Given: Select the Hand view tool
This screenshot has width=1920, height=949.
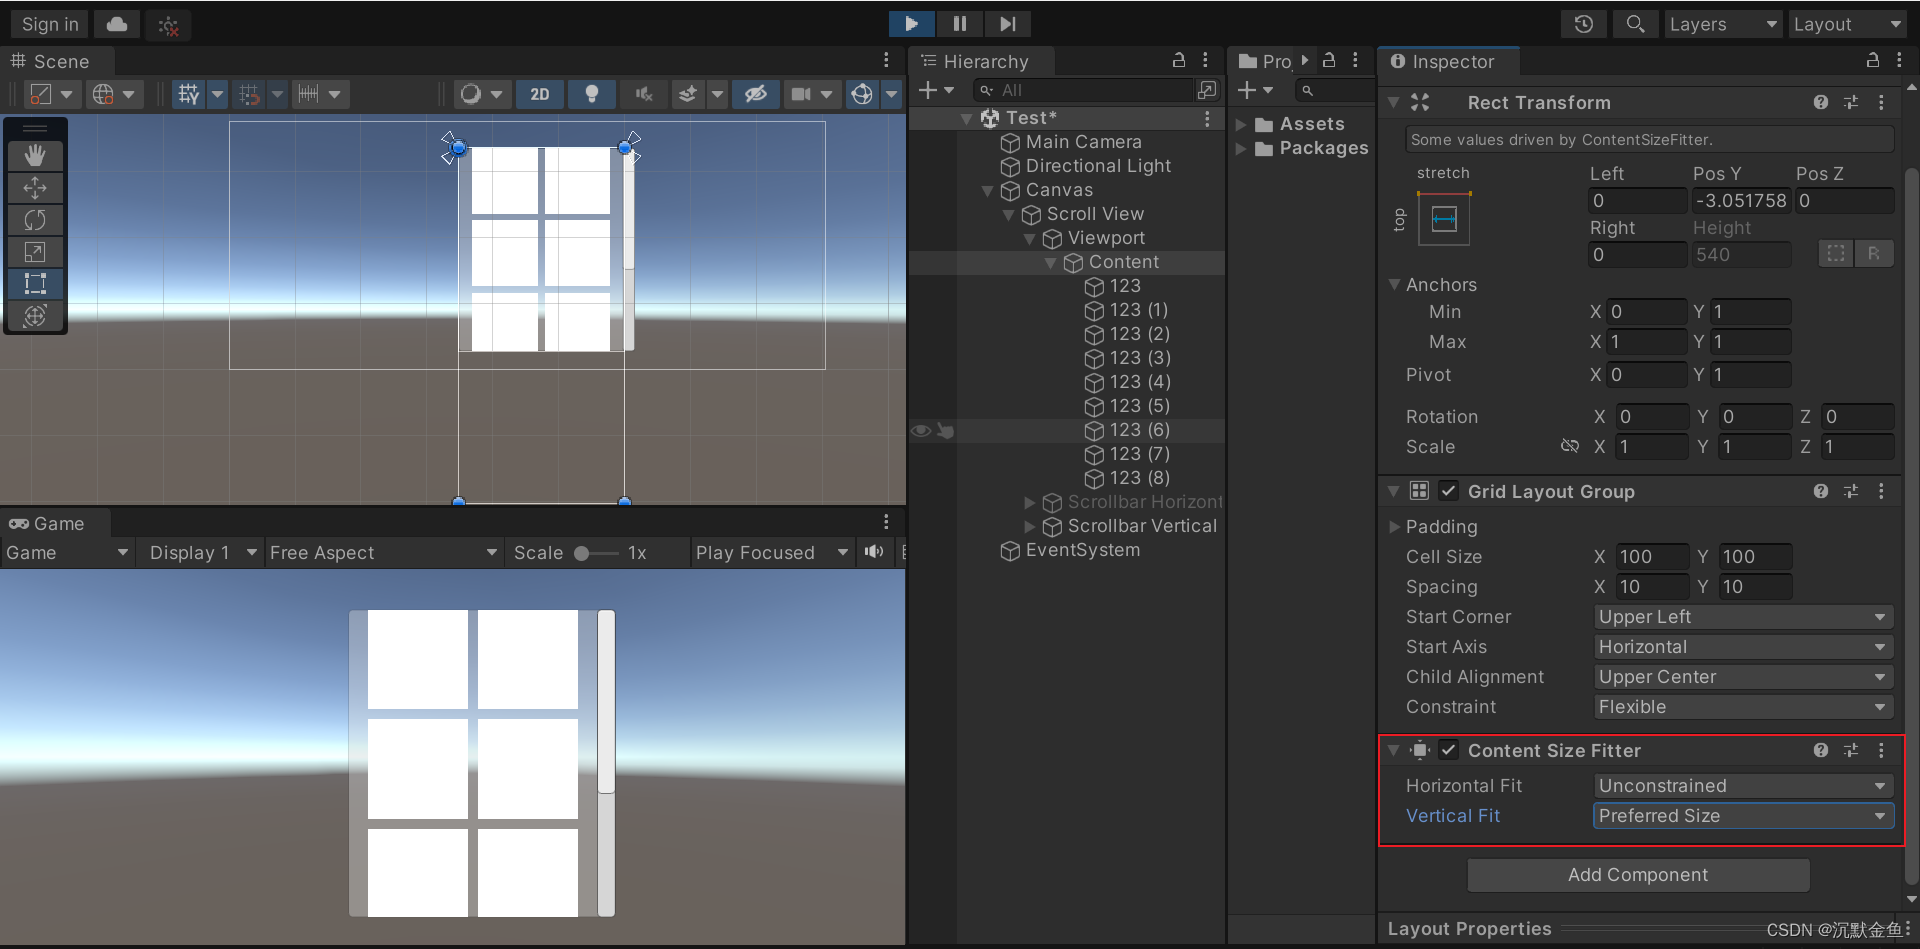Looking at the screenshot, I should (35, 155).
